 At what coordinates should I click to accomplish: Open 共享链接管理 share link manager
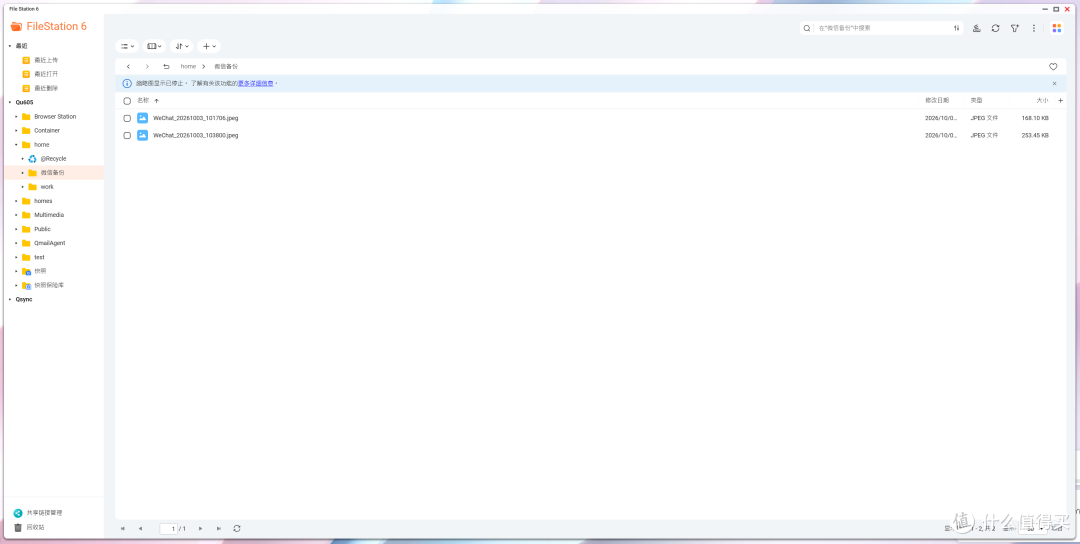tap(44, 513)
